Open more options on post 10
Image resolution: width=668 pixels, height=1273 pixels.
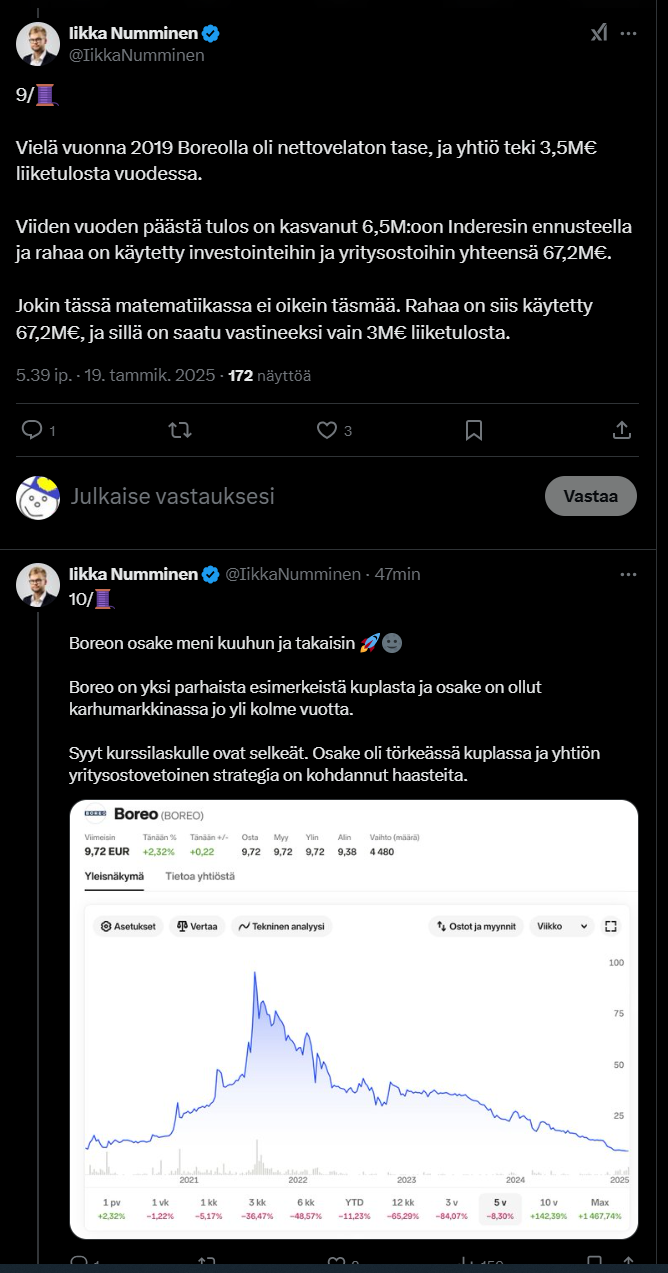tap(628, 575)
